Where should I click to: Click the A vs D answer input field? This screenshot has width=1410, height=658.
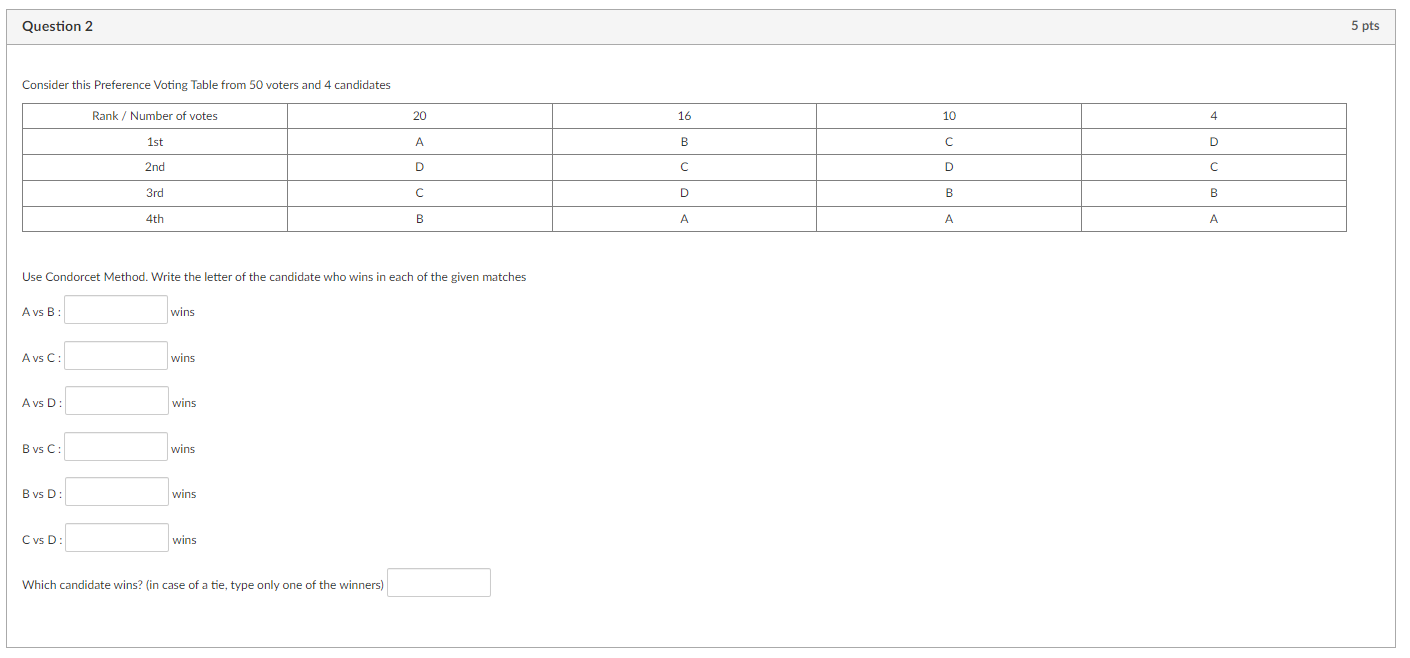(x=116, y=401)
